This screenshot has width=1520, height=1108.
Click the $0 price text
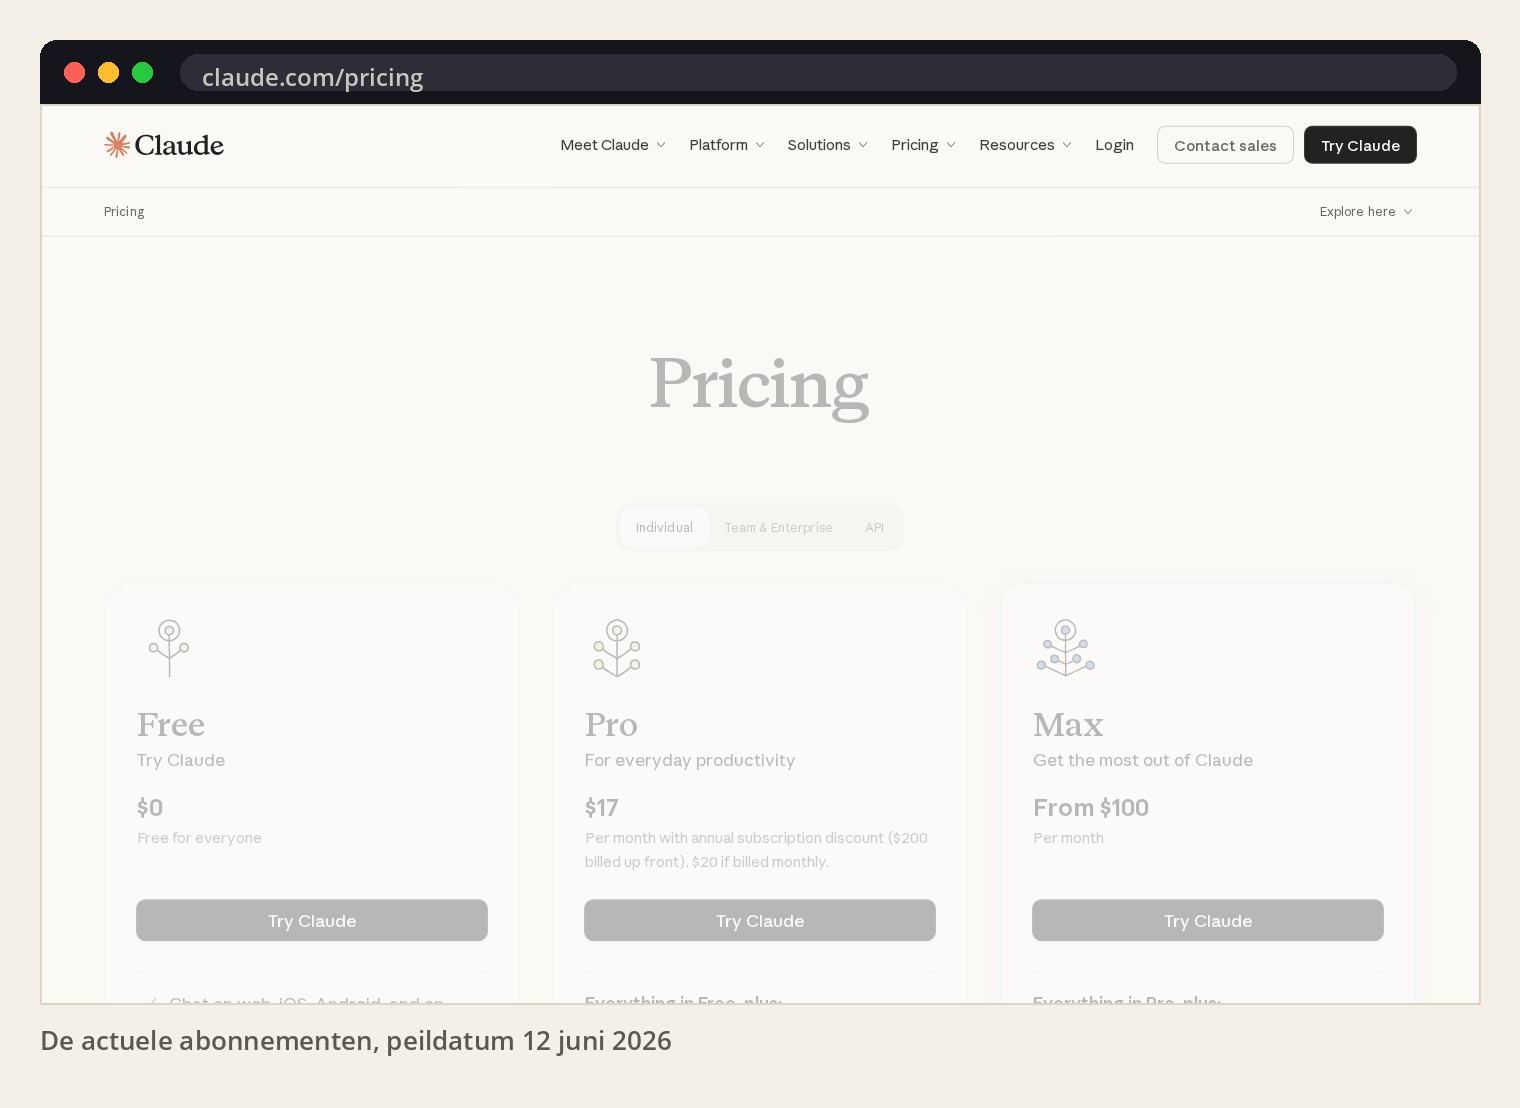click(150, 807)
